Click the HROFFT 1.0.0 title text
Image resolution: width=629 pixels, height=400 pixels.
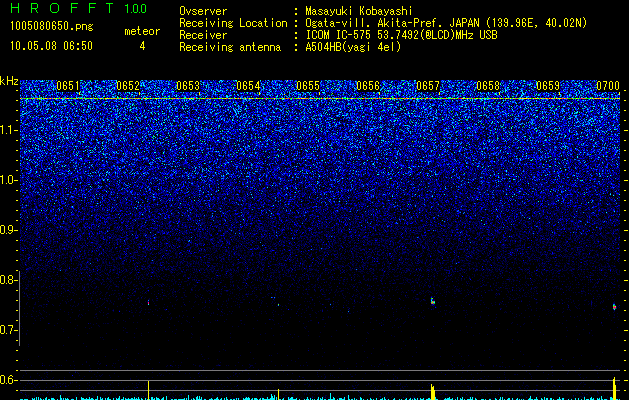click(78, 8)
